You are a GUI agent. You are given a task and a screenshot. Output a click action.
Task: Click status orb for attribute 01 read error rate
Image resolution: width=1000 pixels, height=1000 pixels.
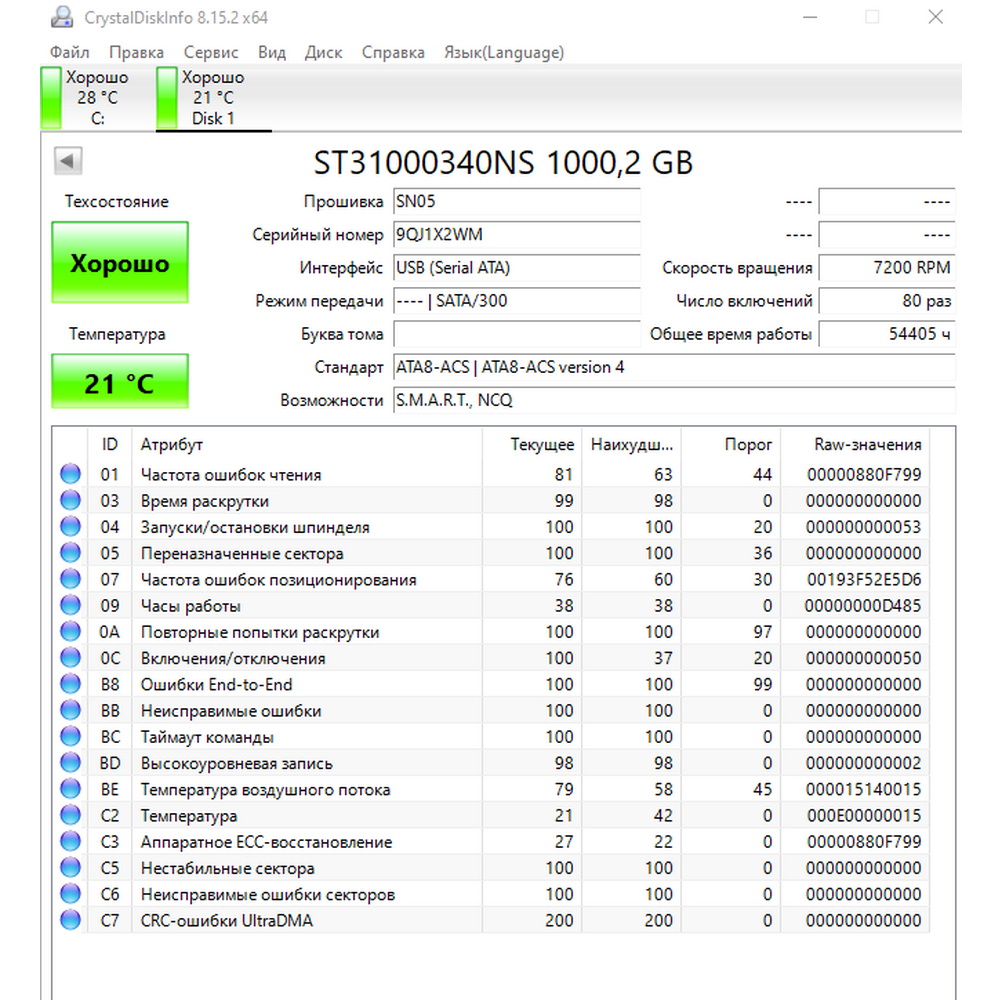tap(70, 474)
